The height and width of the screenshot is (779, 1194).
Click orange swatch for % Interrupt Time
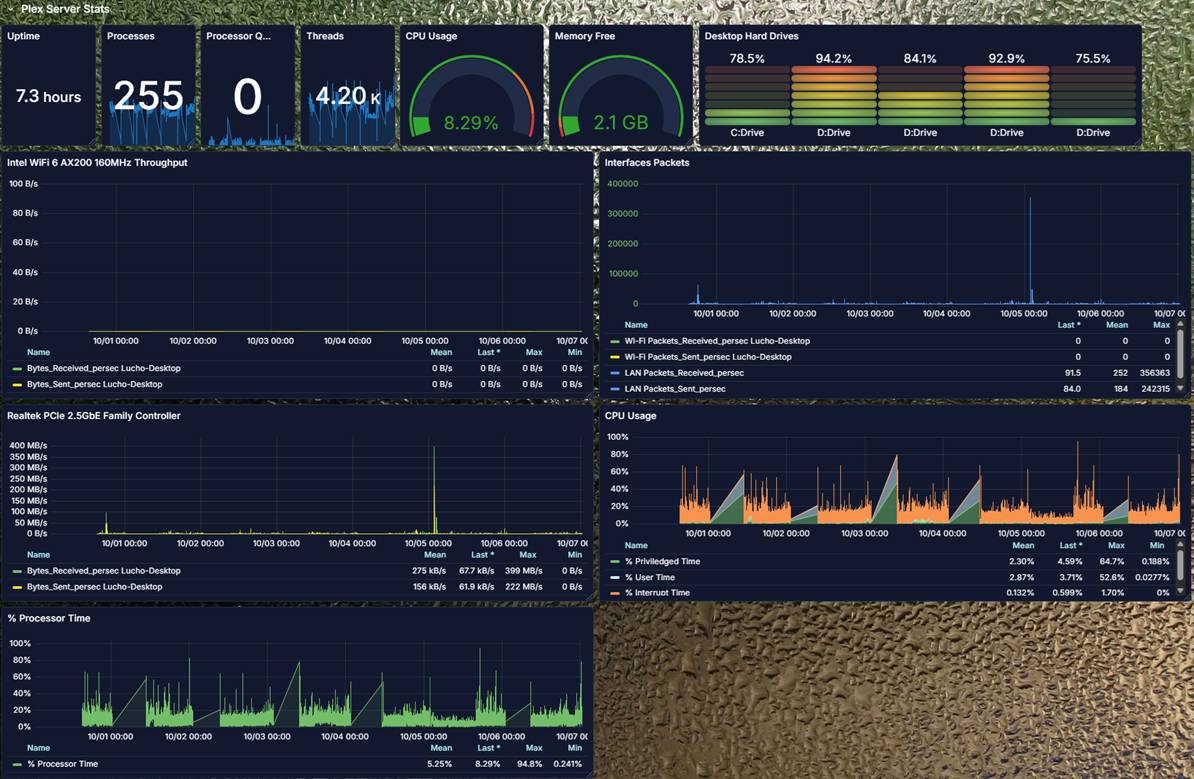coord(615,593)
